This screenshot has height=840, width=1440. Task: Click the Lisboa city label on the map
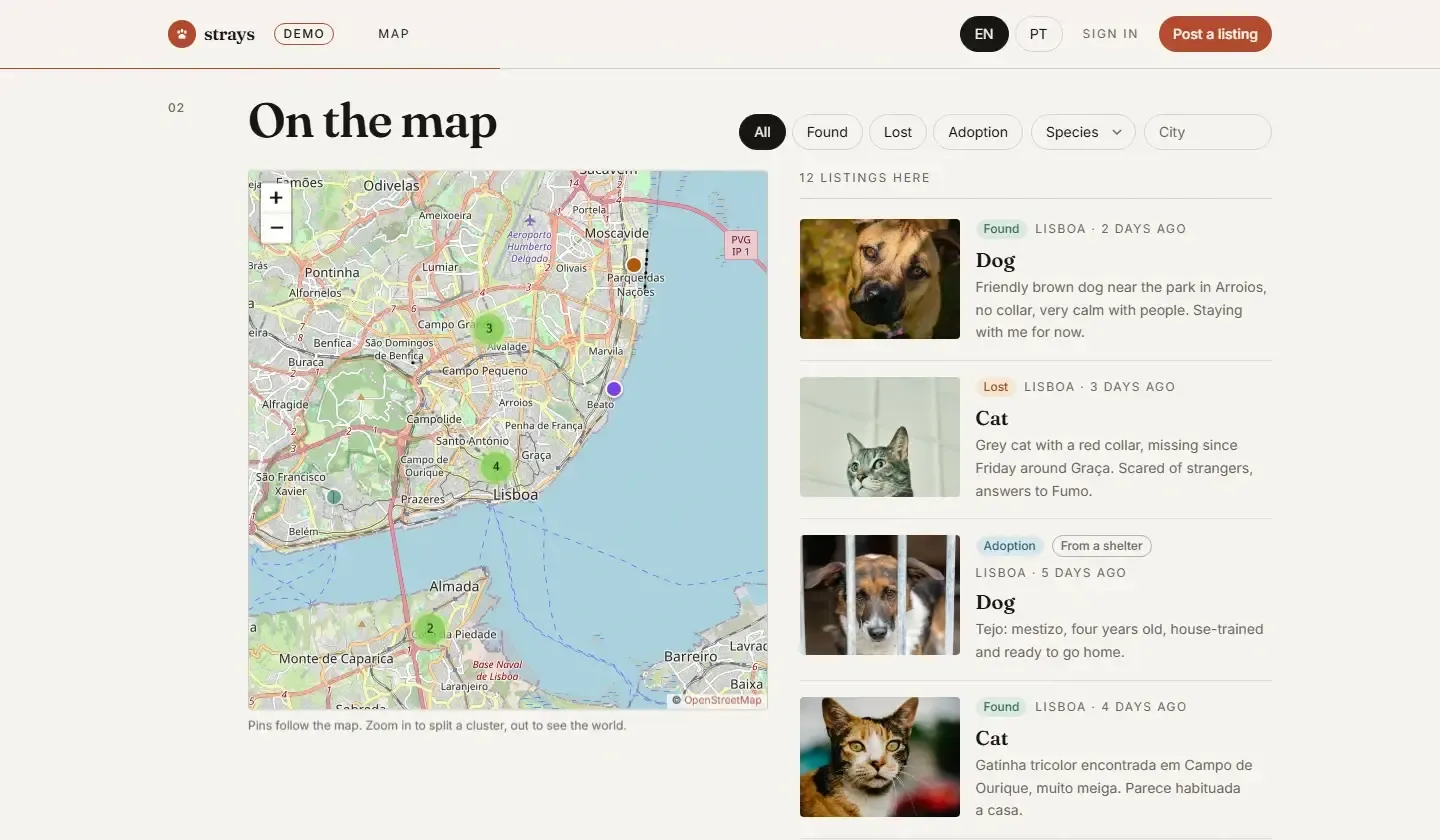(x=516, y=494)
